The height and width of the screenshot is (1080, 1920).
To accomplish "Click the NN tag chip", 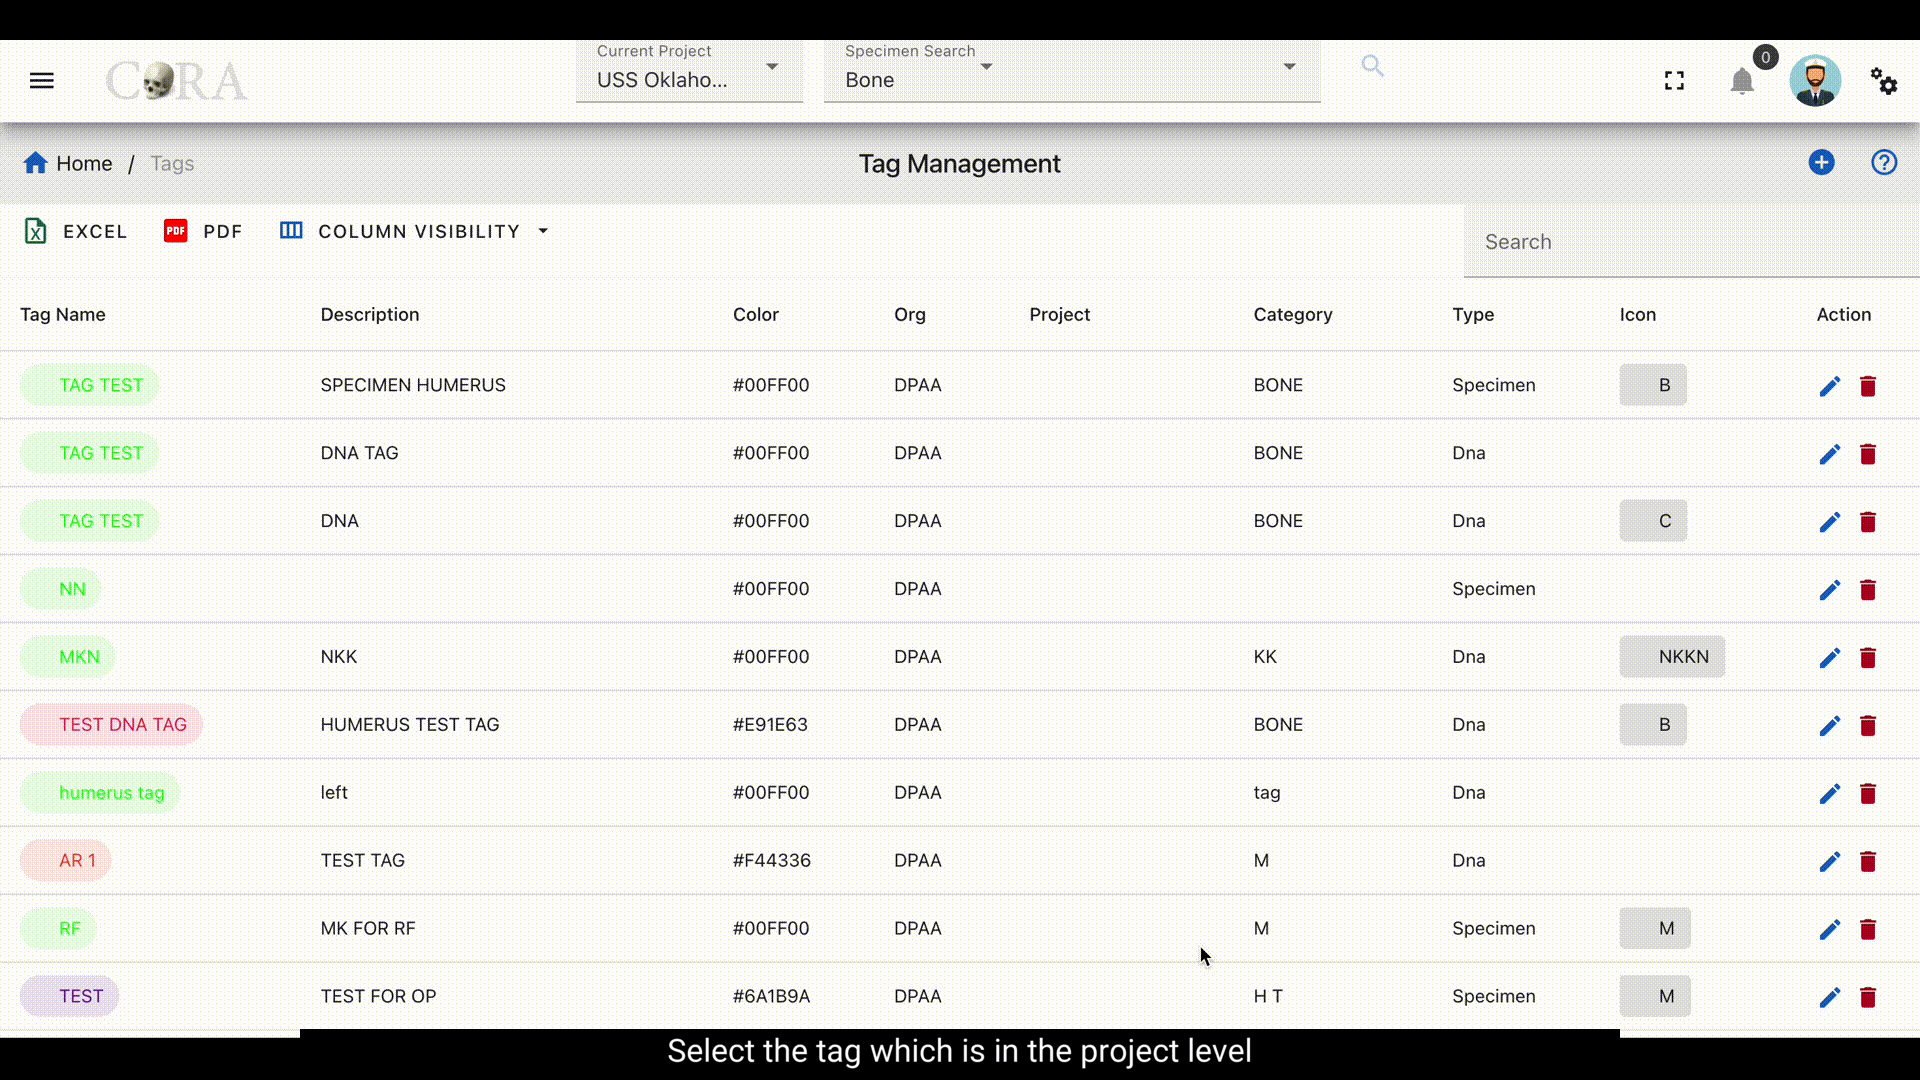I will click(61, 589).
